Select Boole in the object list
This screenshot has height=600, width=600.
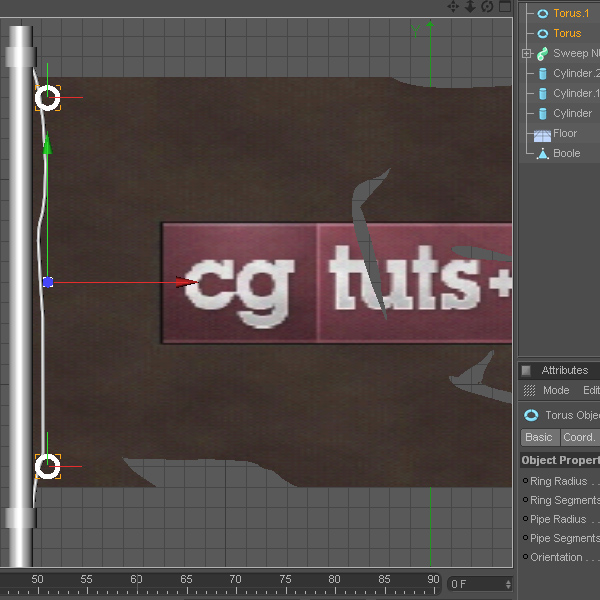tap(567, 153)
